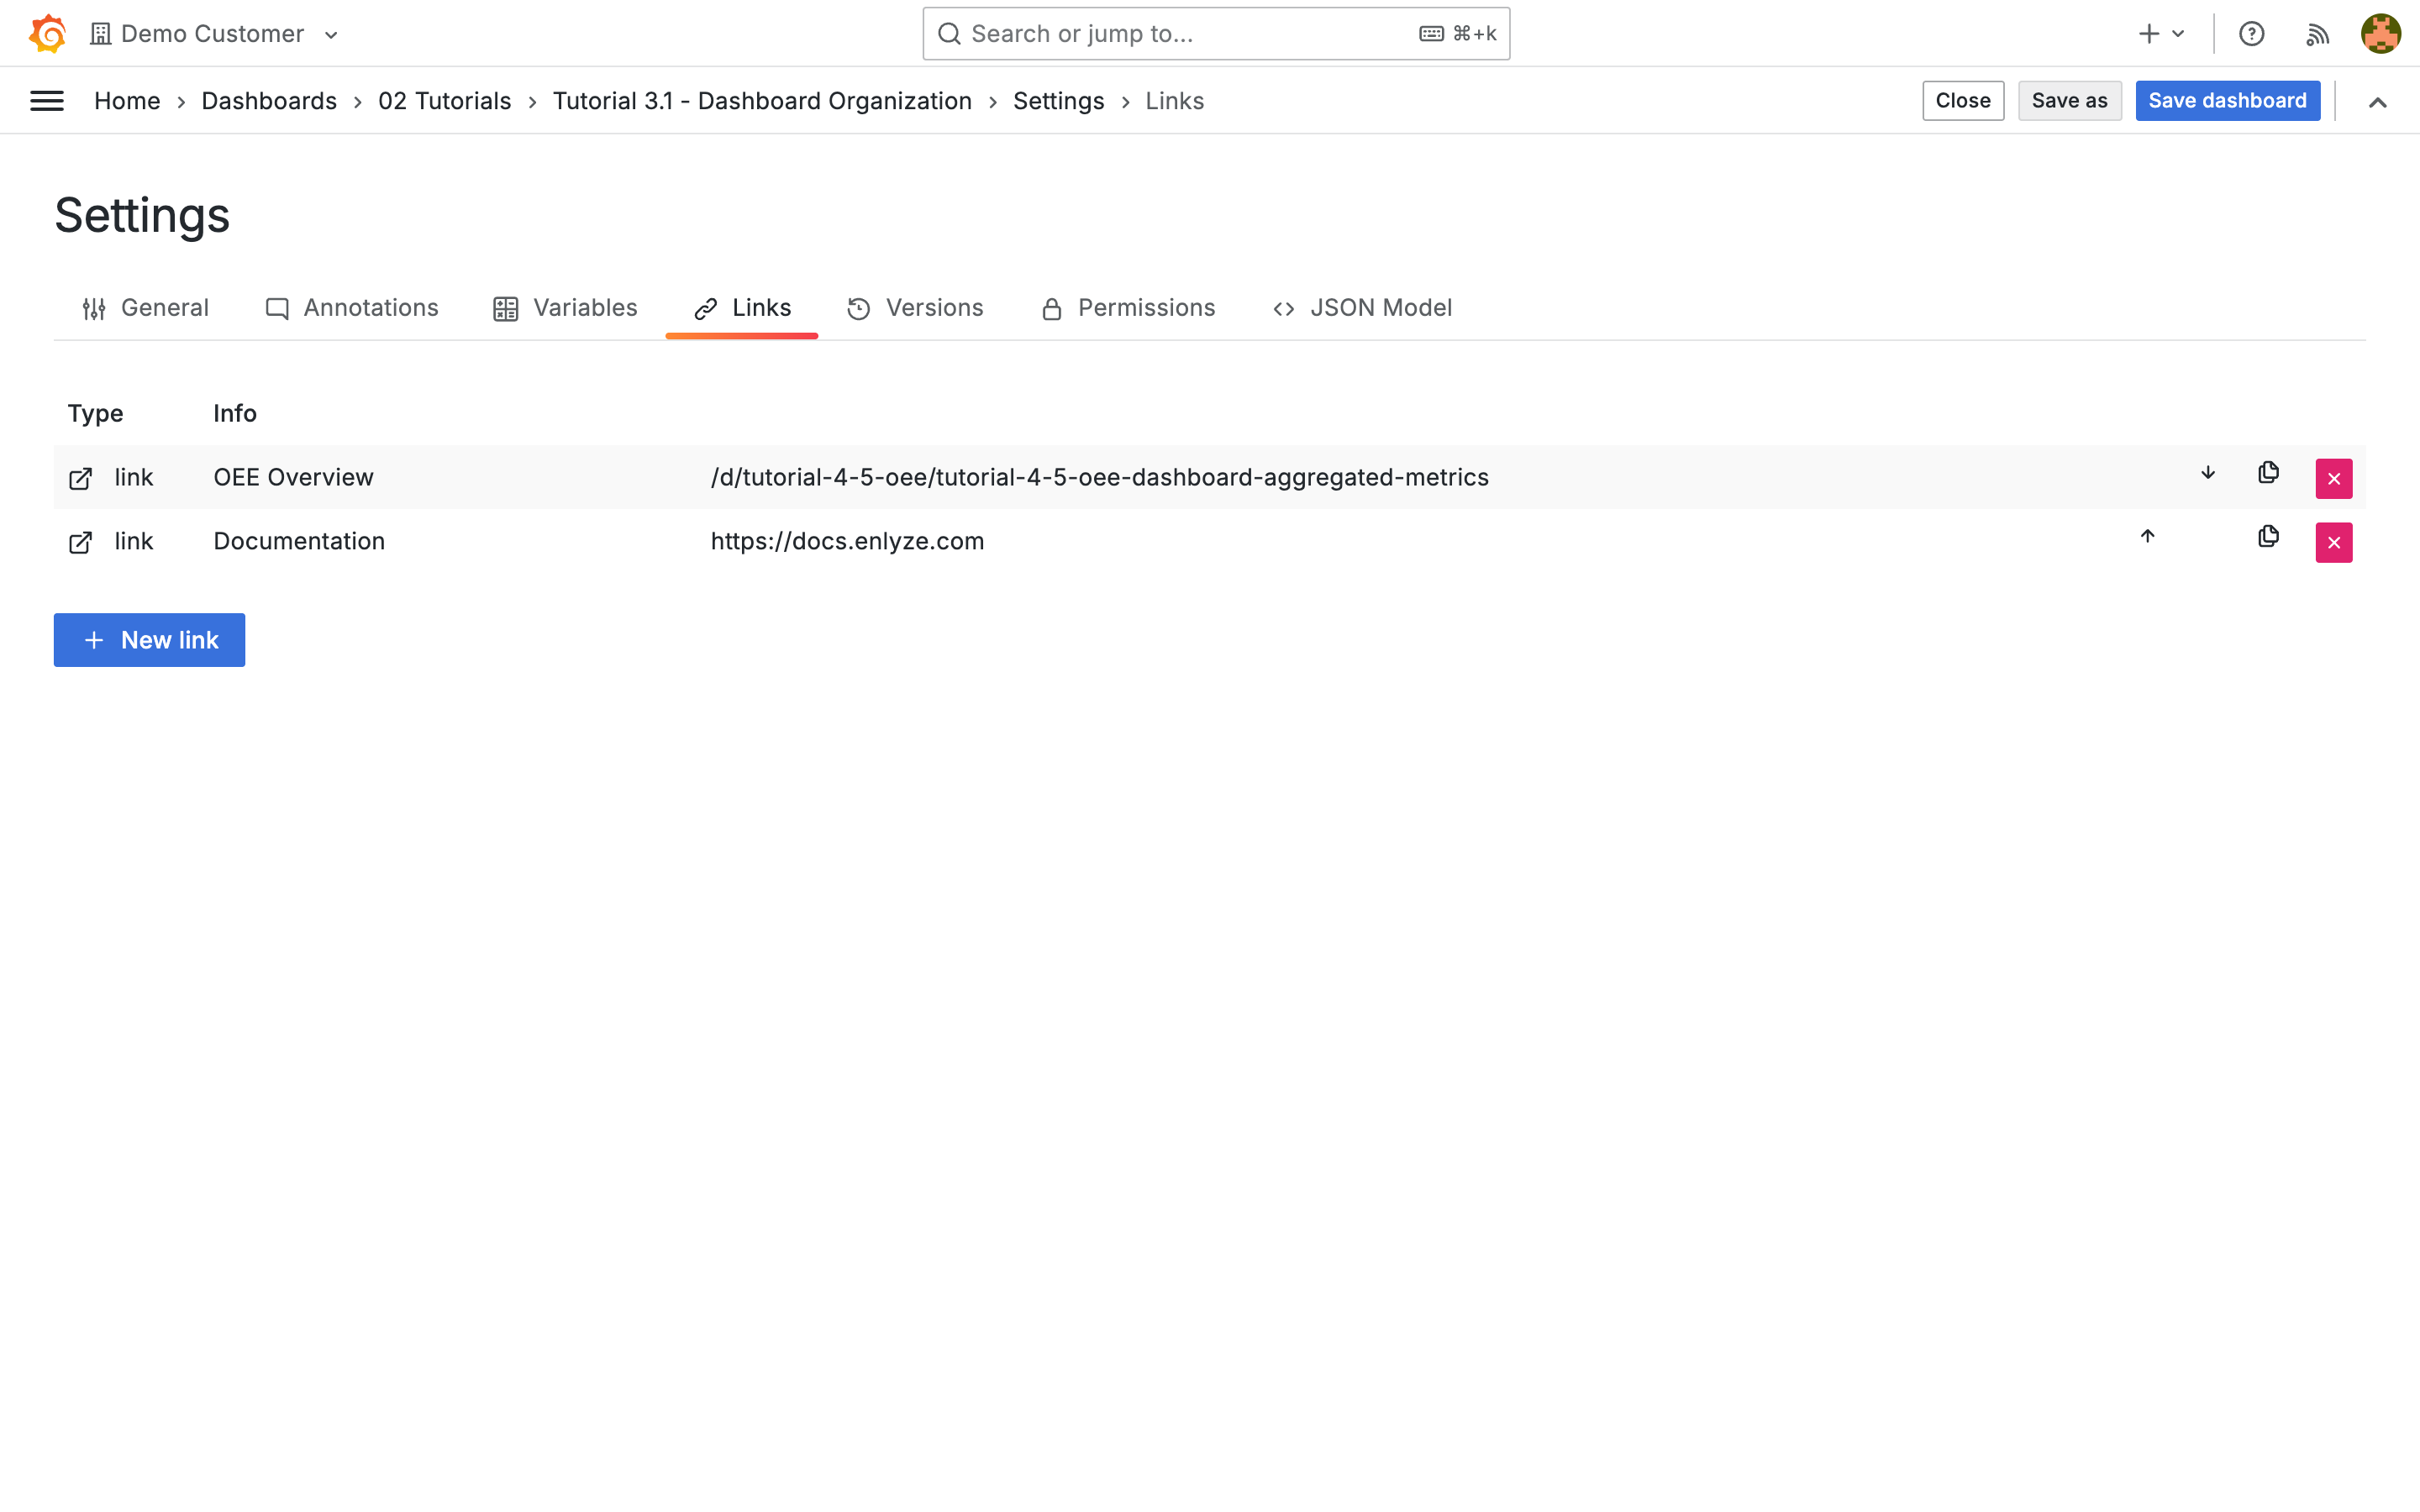Open the plus add-new dropdown
Viewport: 2420px width, 1512px height.
2160,34
